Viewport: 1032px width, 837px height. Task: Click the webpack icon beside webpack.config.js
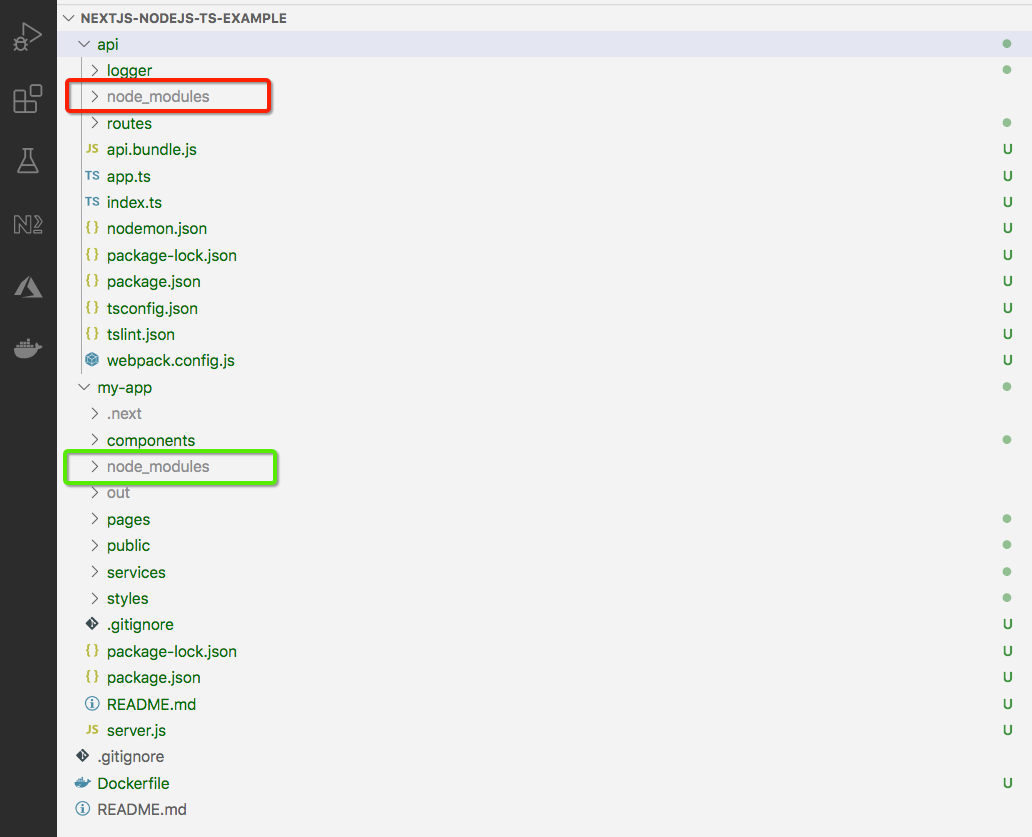[92, 360]
